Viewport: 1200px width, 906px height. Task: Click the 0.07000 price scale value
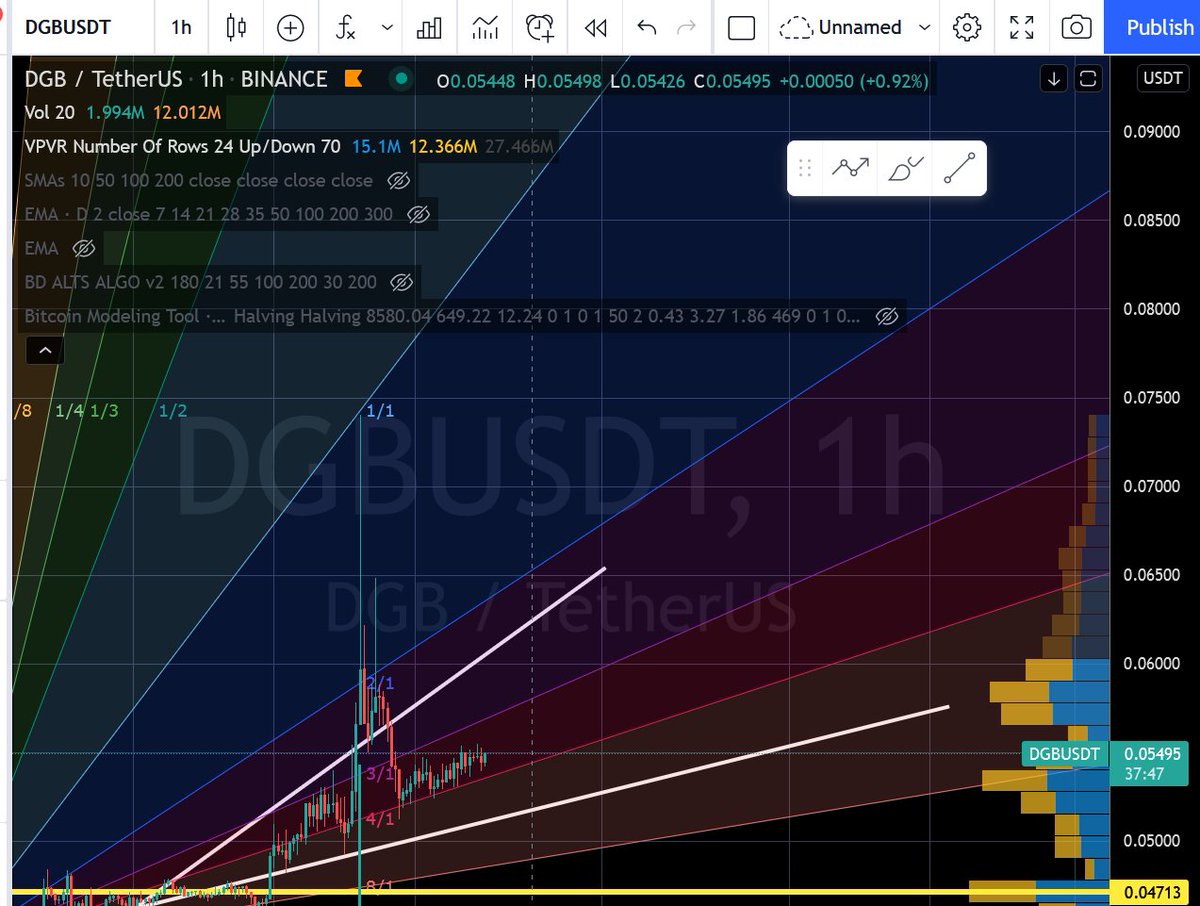[1152, 486]
